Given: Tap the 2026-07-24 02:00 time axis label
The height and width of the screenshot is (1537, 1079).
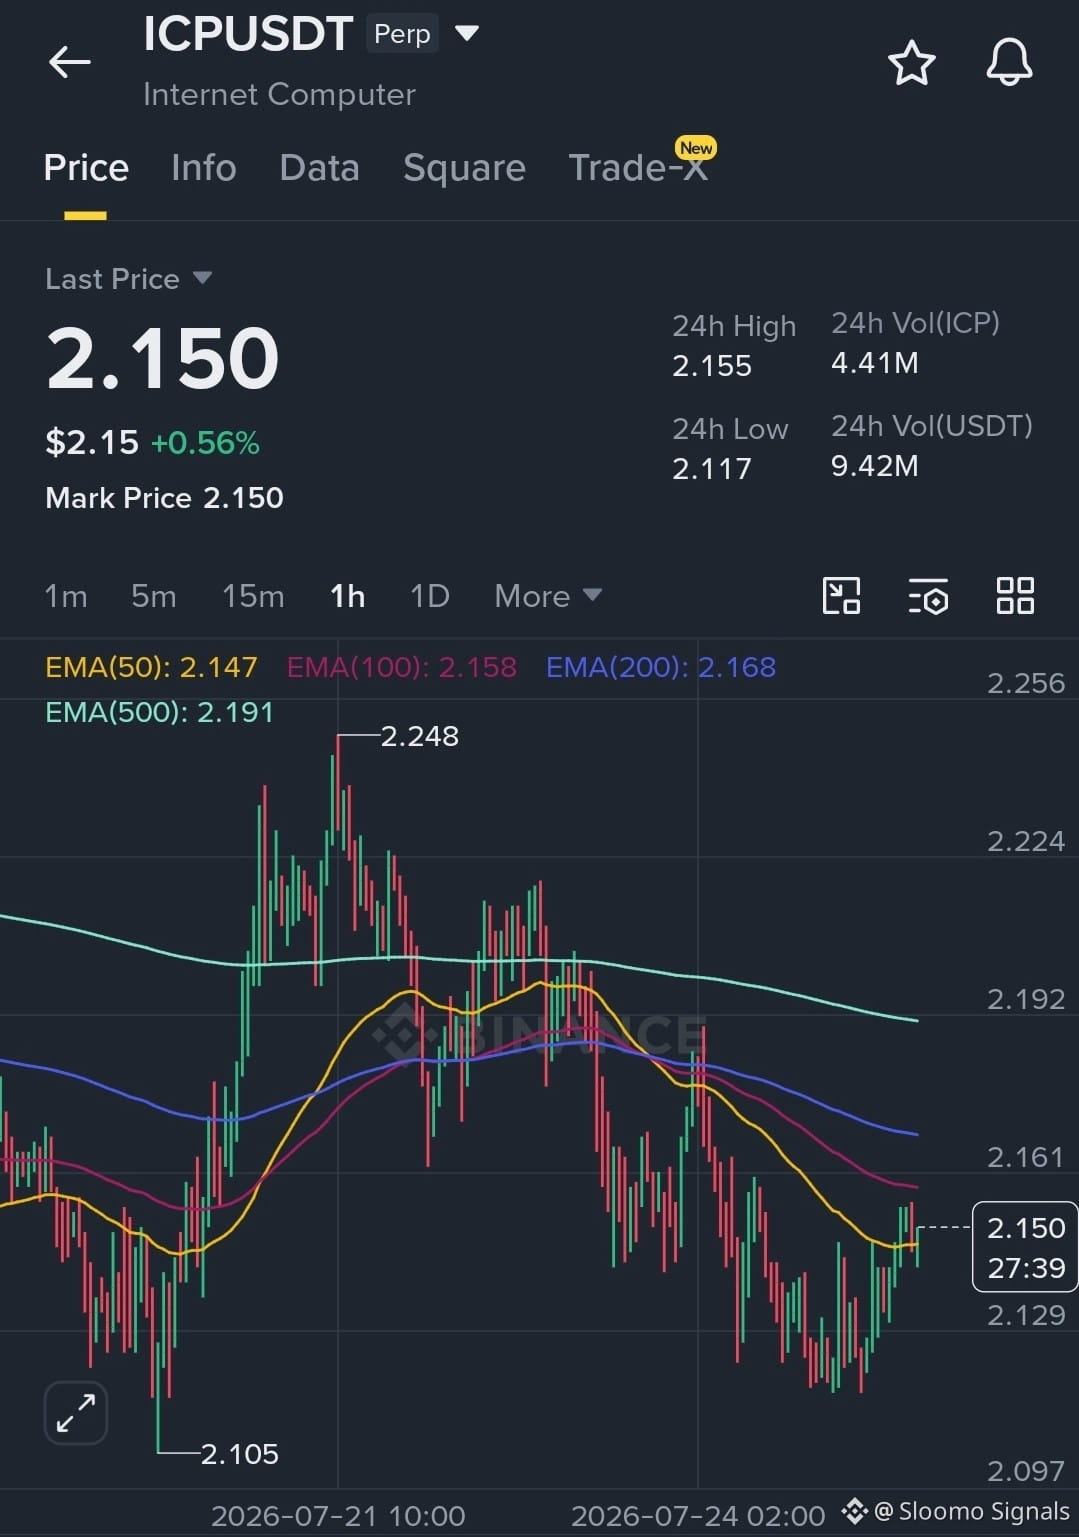Looking at the screenshot, I should coord(698,1516).
